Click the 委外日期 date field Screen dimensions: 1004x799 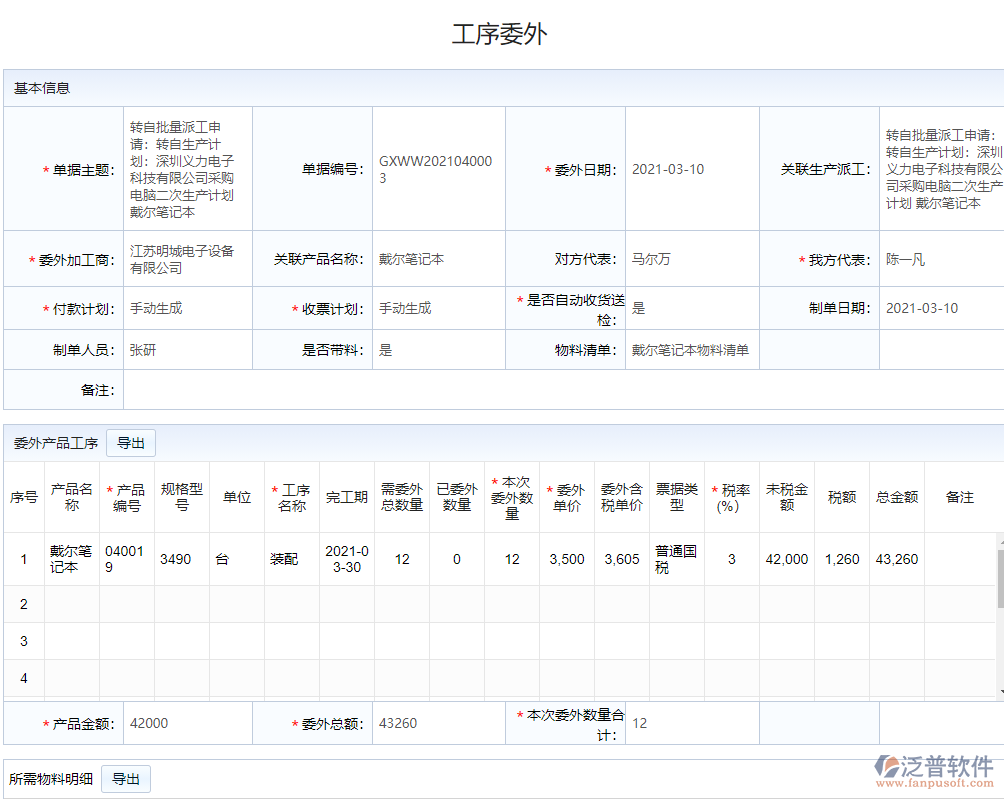pos(691,169)
